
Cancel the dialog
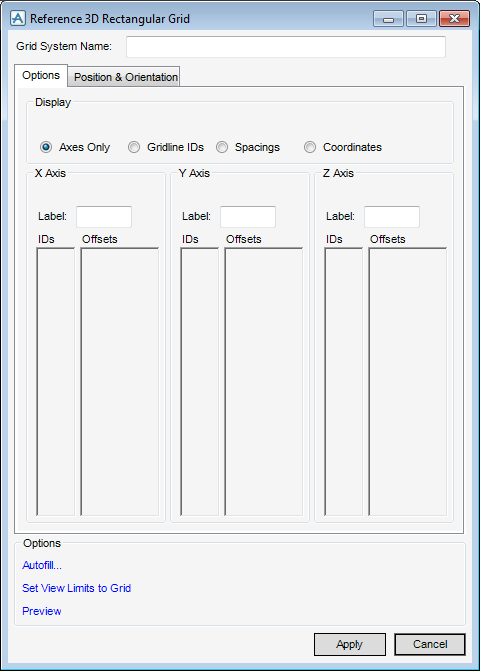[x=430, y=644]
